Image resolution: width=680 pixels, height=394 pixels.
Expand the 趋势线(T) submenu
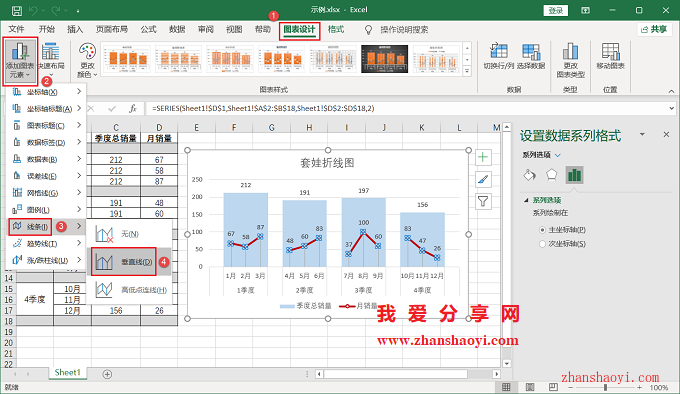click(46, 244)
